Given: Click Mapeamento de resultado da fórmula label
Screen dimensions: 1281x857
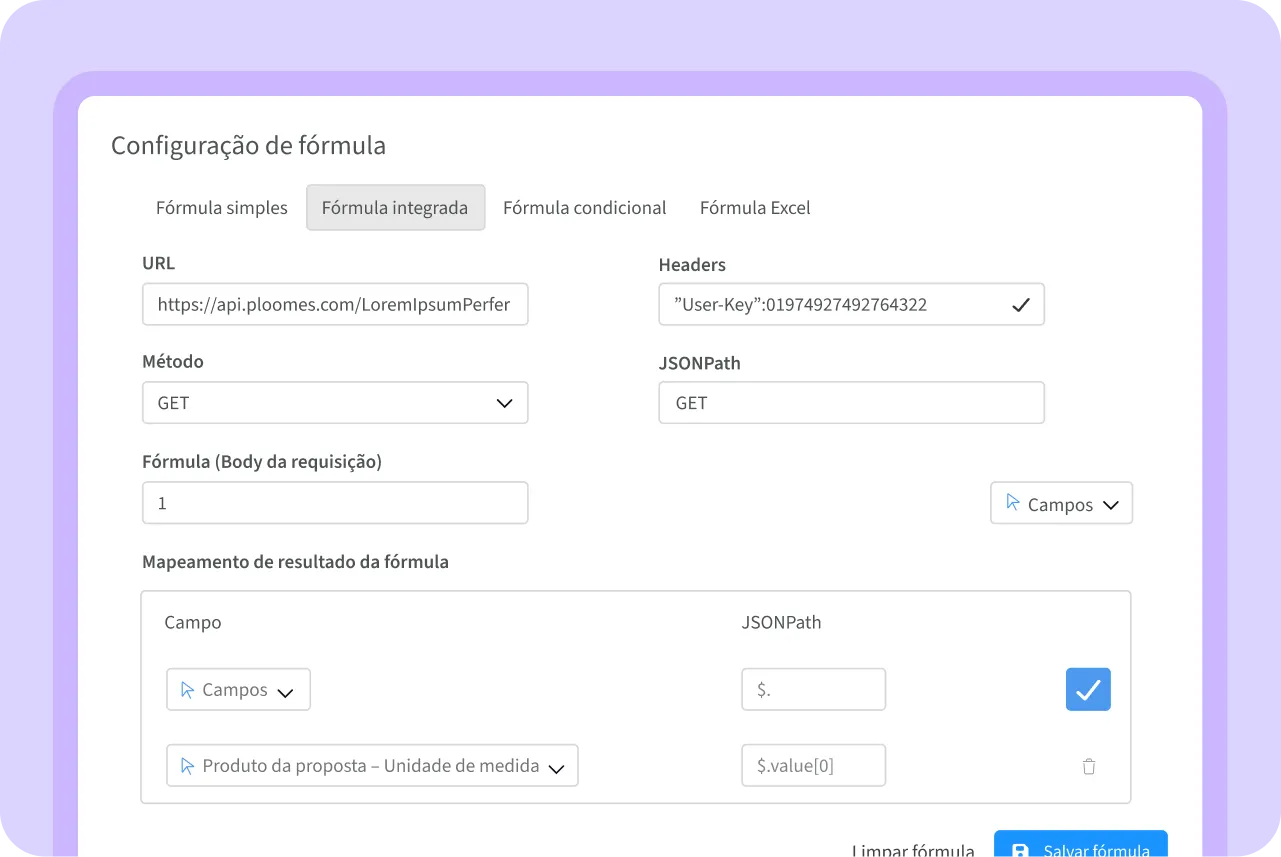Looking at the screenshot, I should [295, 562].
